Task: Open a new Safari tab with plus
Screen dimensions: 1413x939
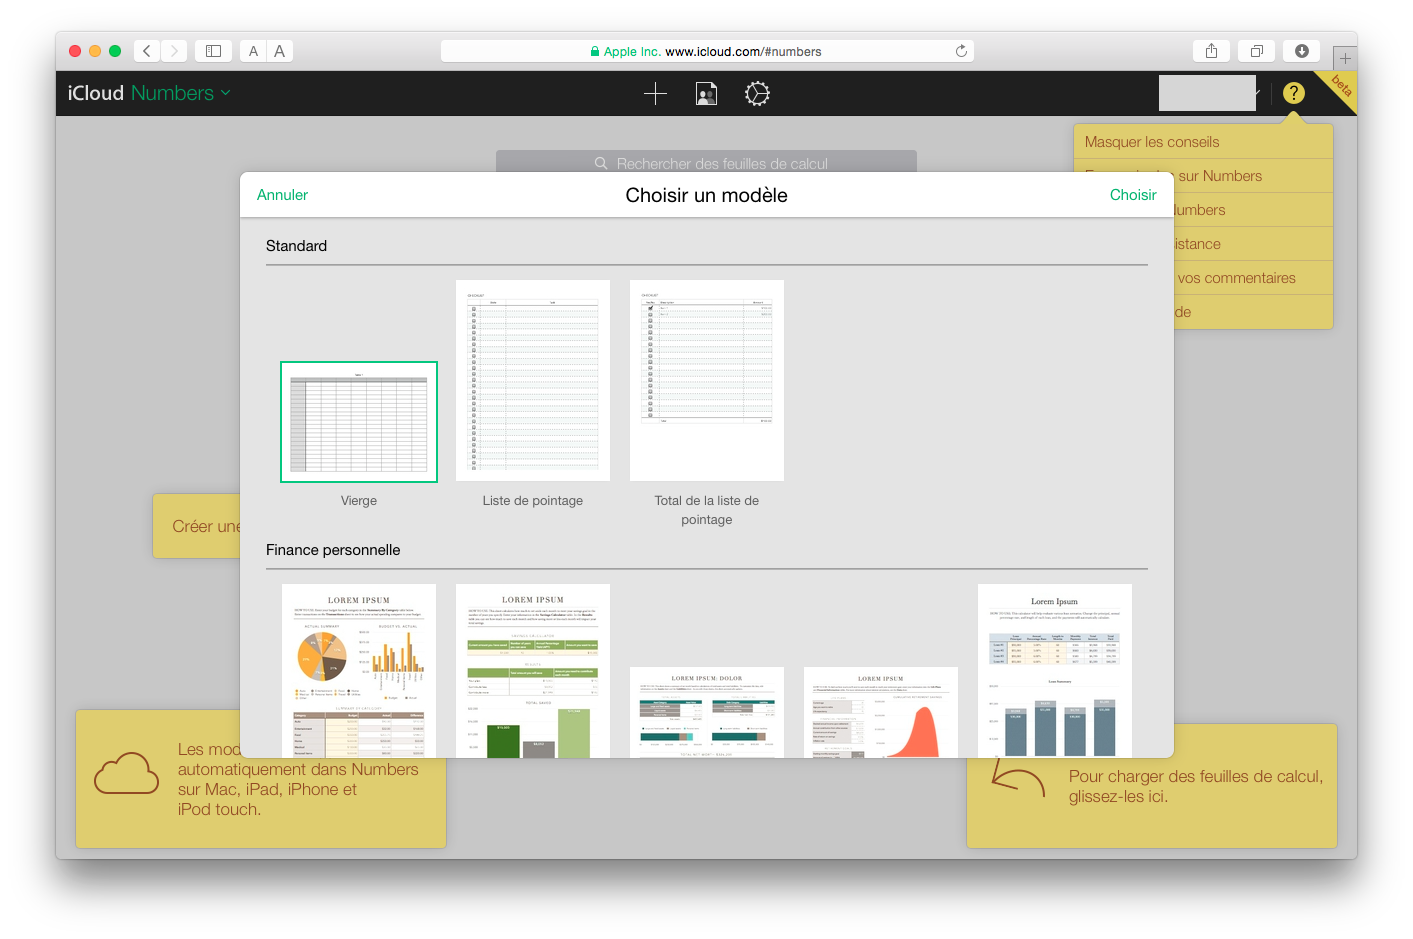Action: pyautogui.click(x=1344, y=59)
